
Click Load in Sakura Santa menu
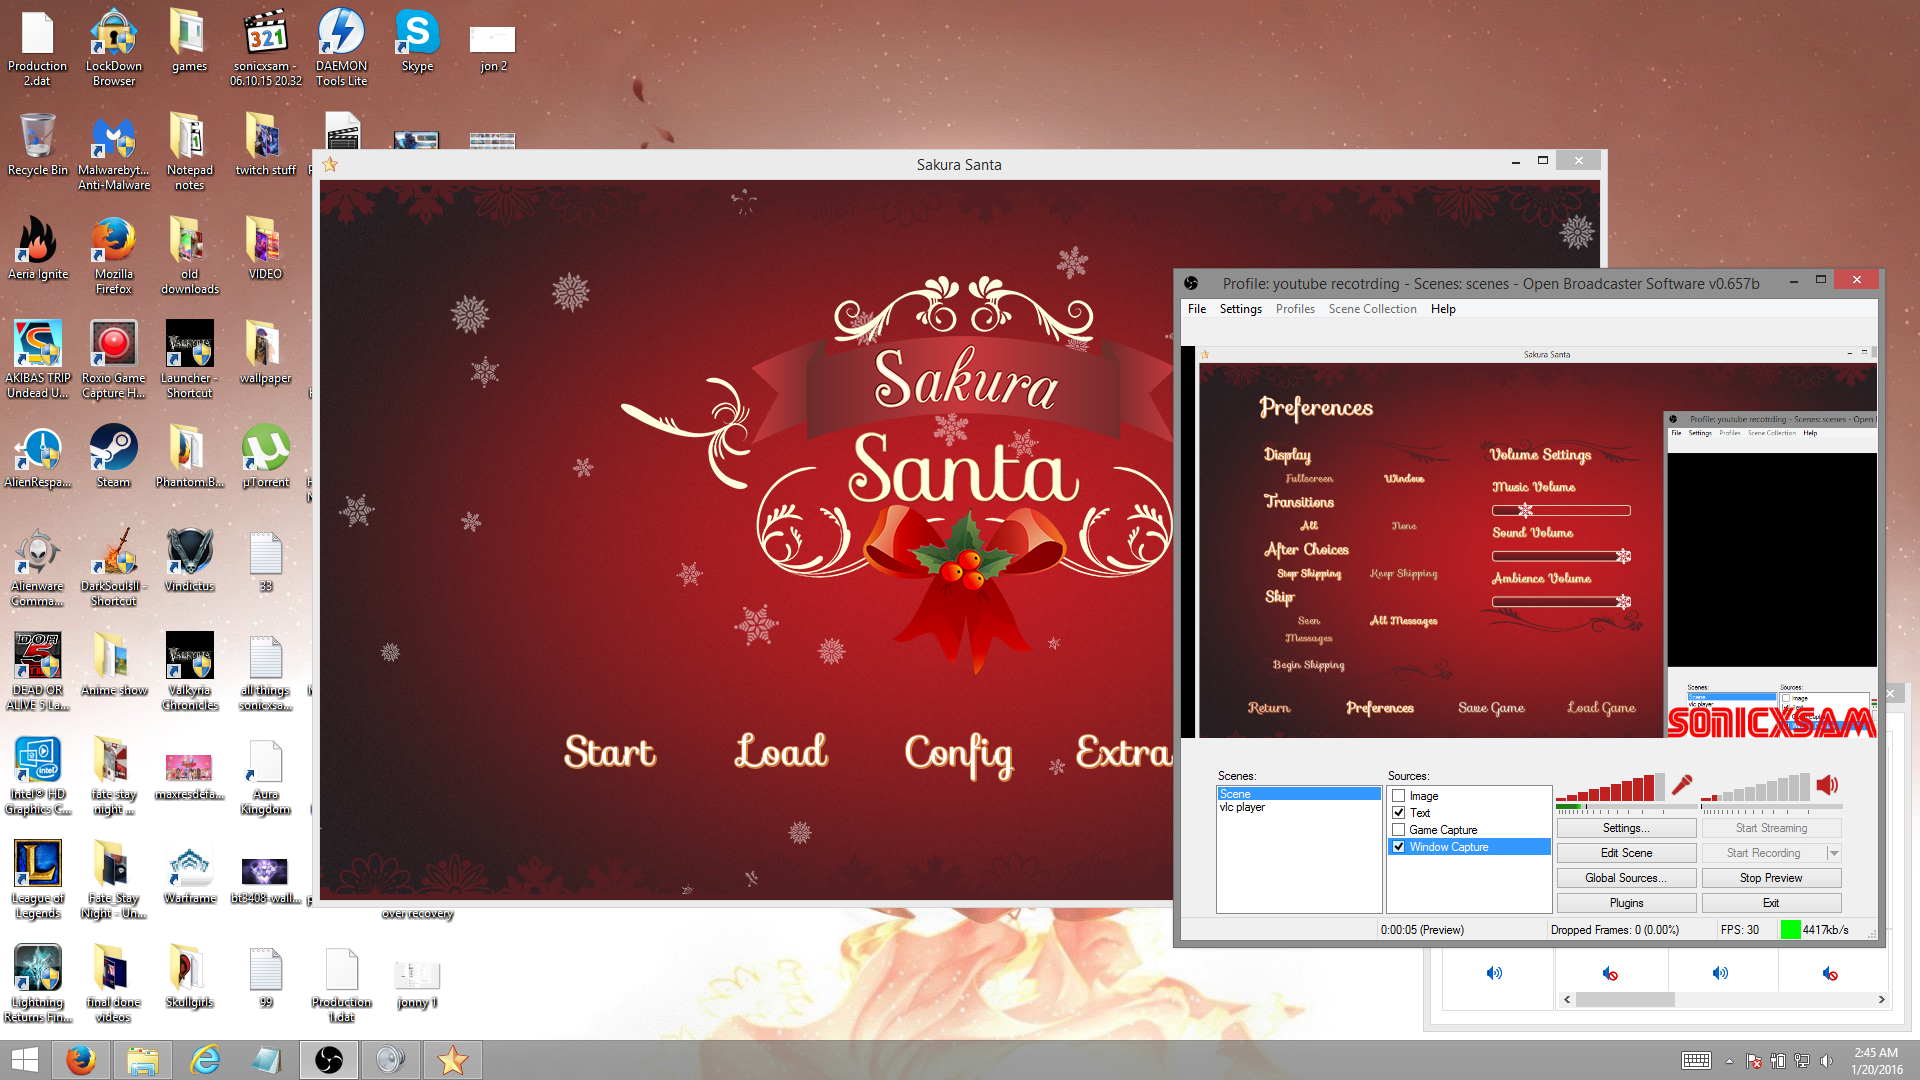pyautogui.click(x=781, y=751)
